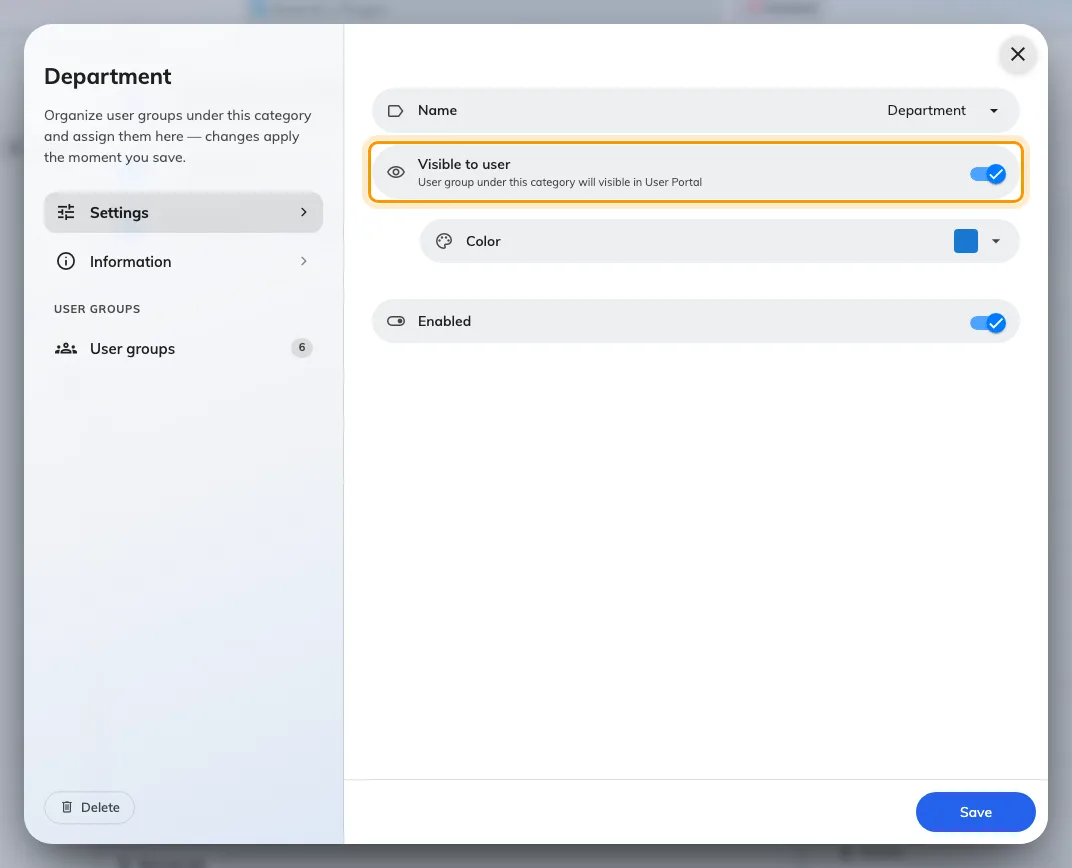Click the Settings sliders icon

66,213
